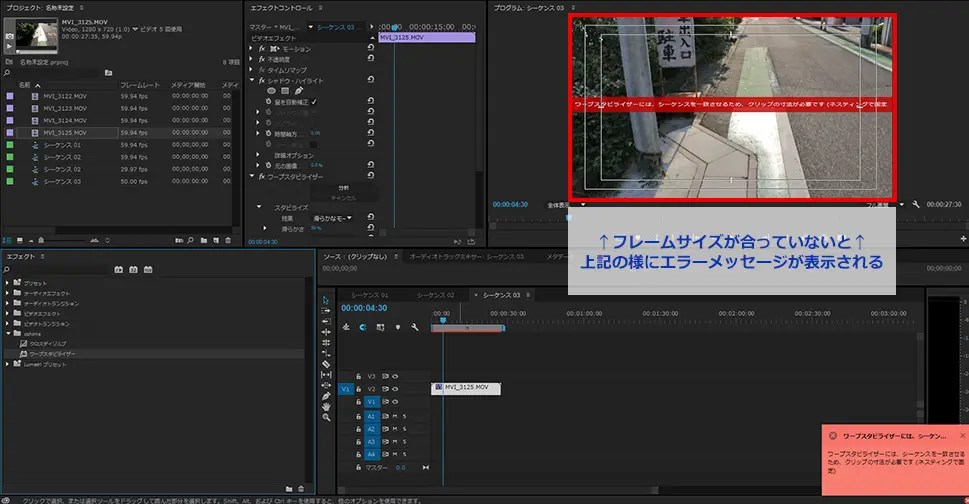Reset the Motion effect parameters
The image size is (969, 504).
tap(370, 48)
